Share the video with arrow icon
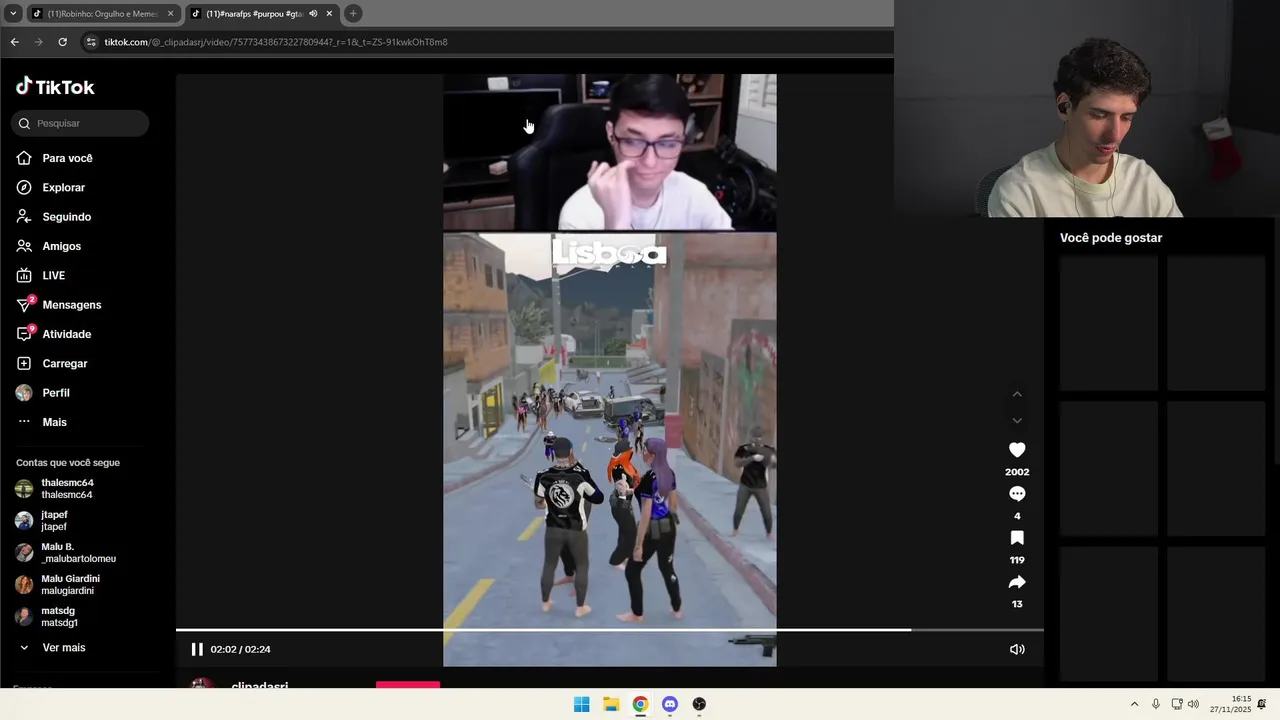 point(1017,582)
